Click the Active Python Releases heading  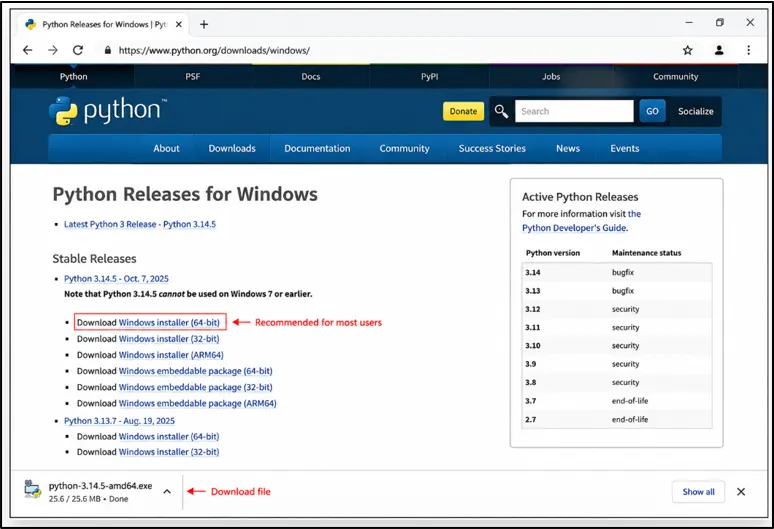pos(580,197)
